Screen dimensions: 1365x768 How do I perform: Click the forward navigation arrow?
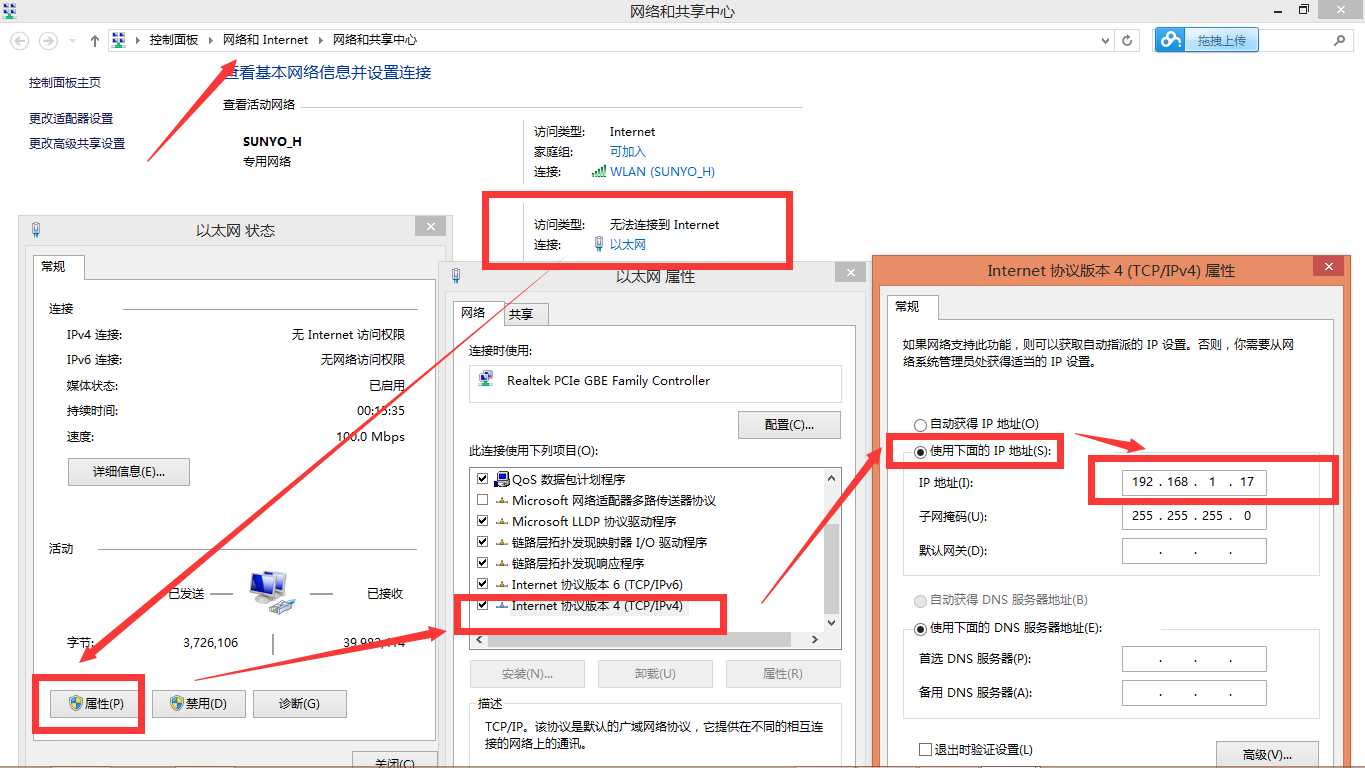(46, 40)
